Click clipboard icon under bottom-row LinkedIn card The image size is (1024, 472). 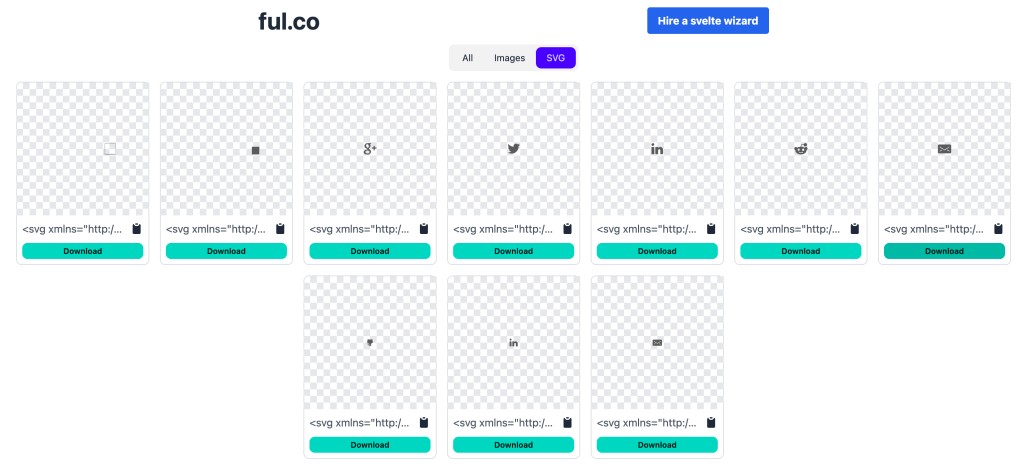click(567, 423)
